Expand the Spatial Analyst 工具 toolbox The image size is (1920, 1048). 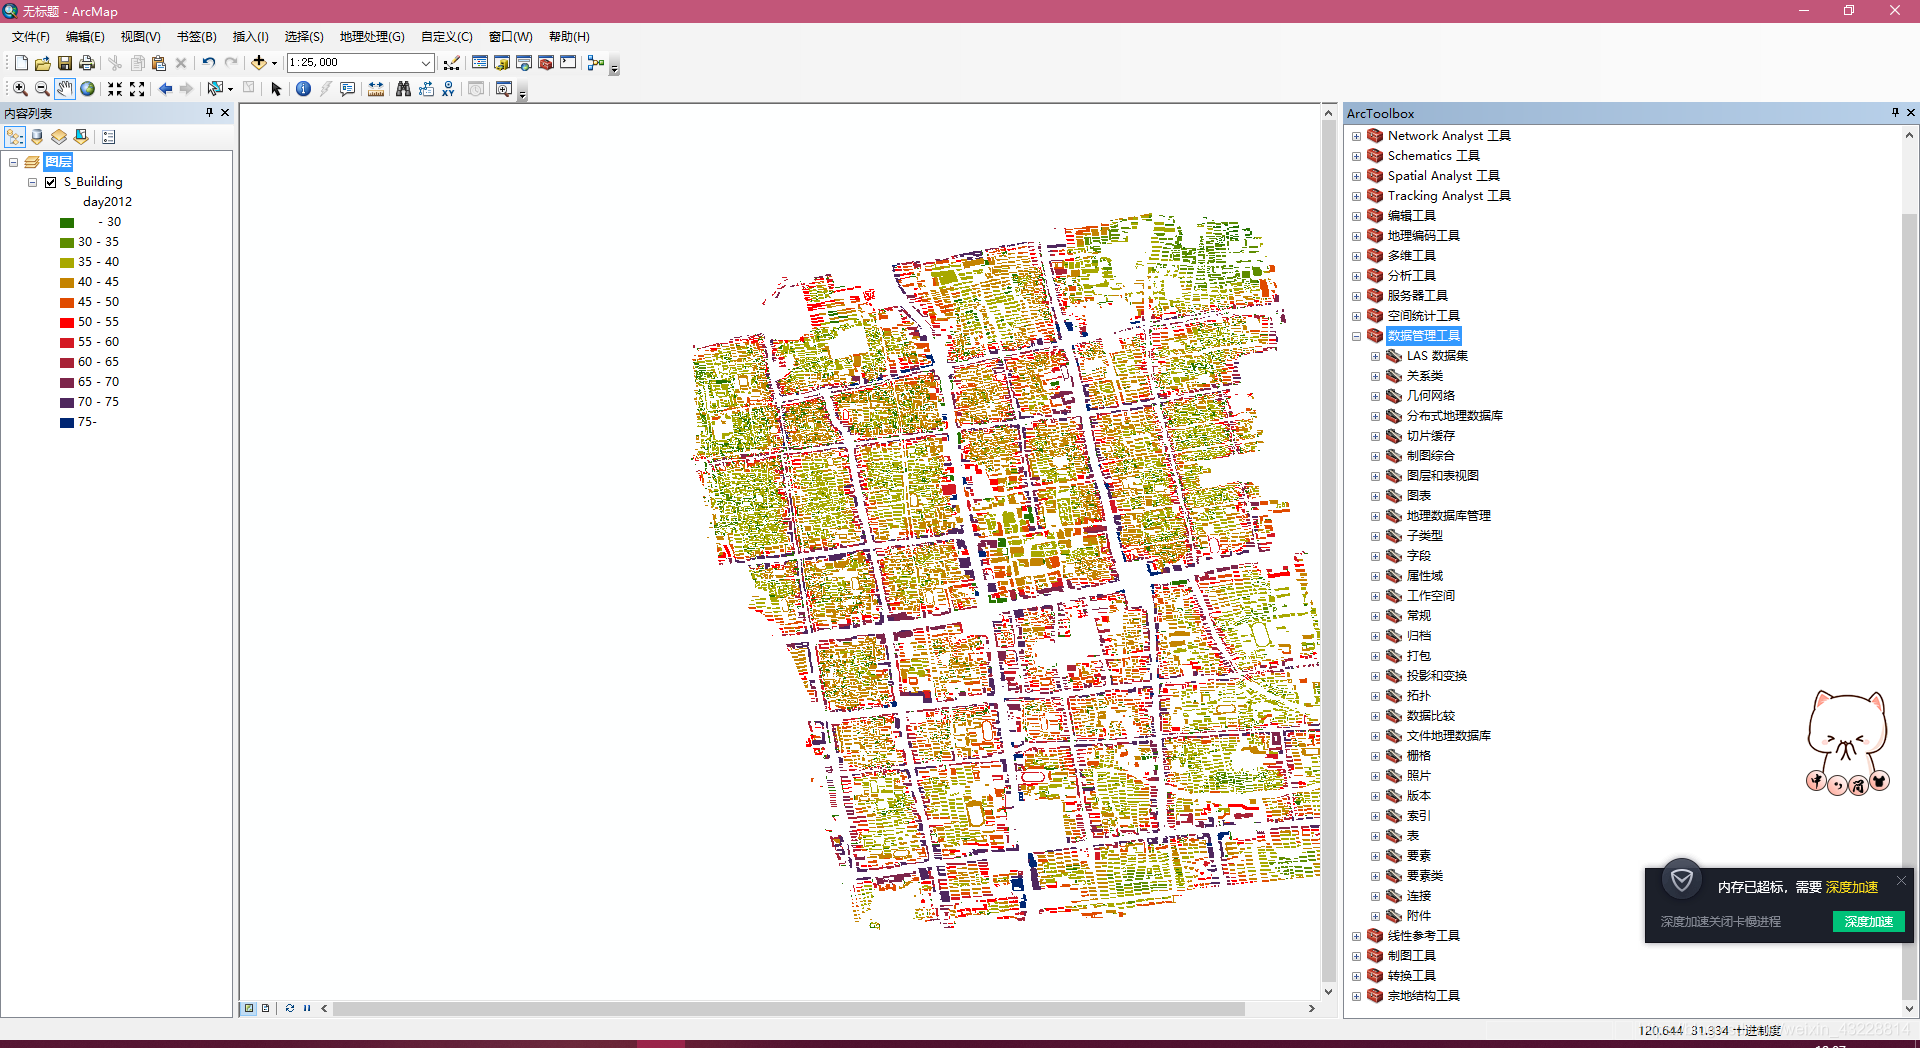[1356, 176]
